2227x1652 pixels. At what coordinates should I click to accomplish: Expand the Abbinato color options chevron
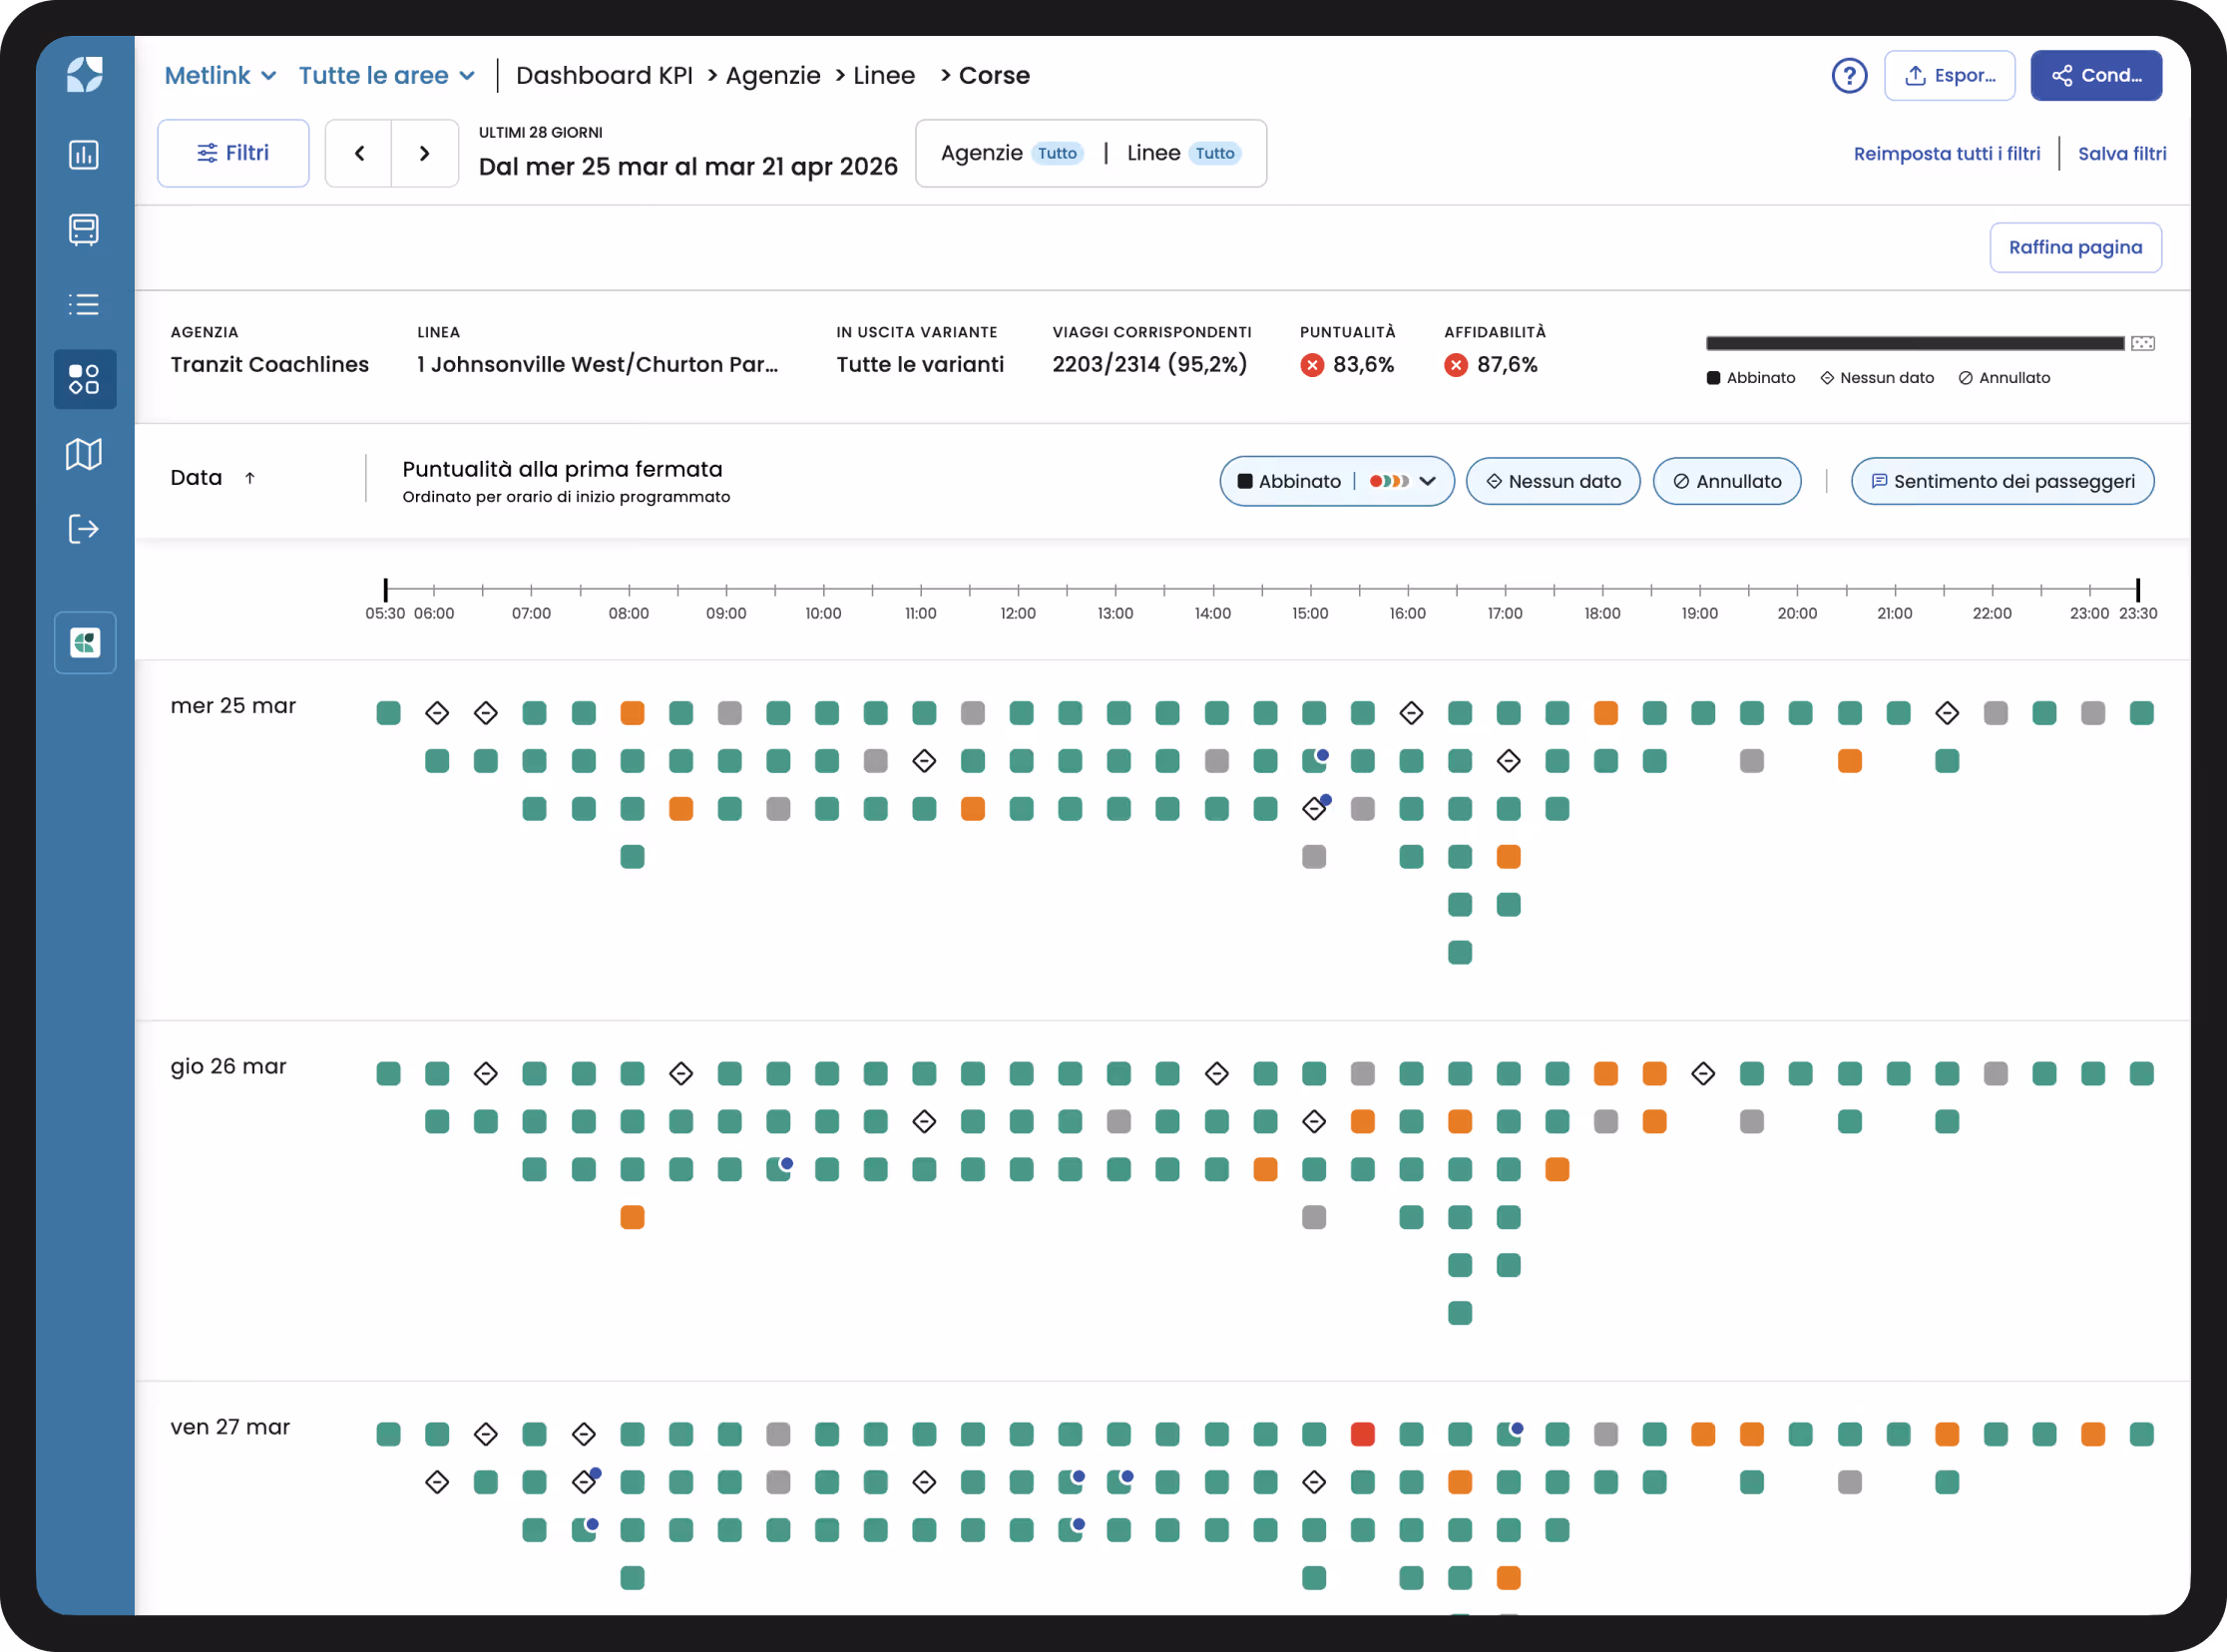1427,481
